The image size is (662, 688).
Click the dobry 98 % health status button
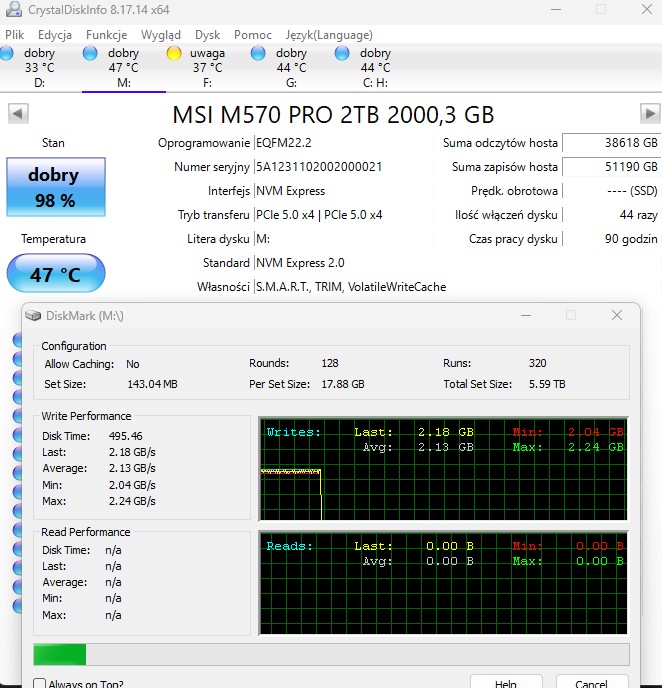(x=54, y=186)
